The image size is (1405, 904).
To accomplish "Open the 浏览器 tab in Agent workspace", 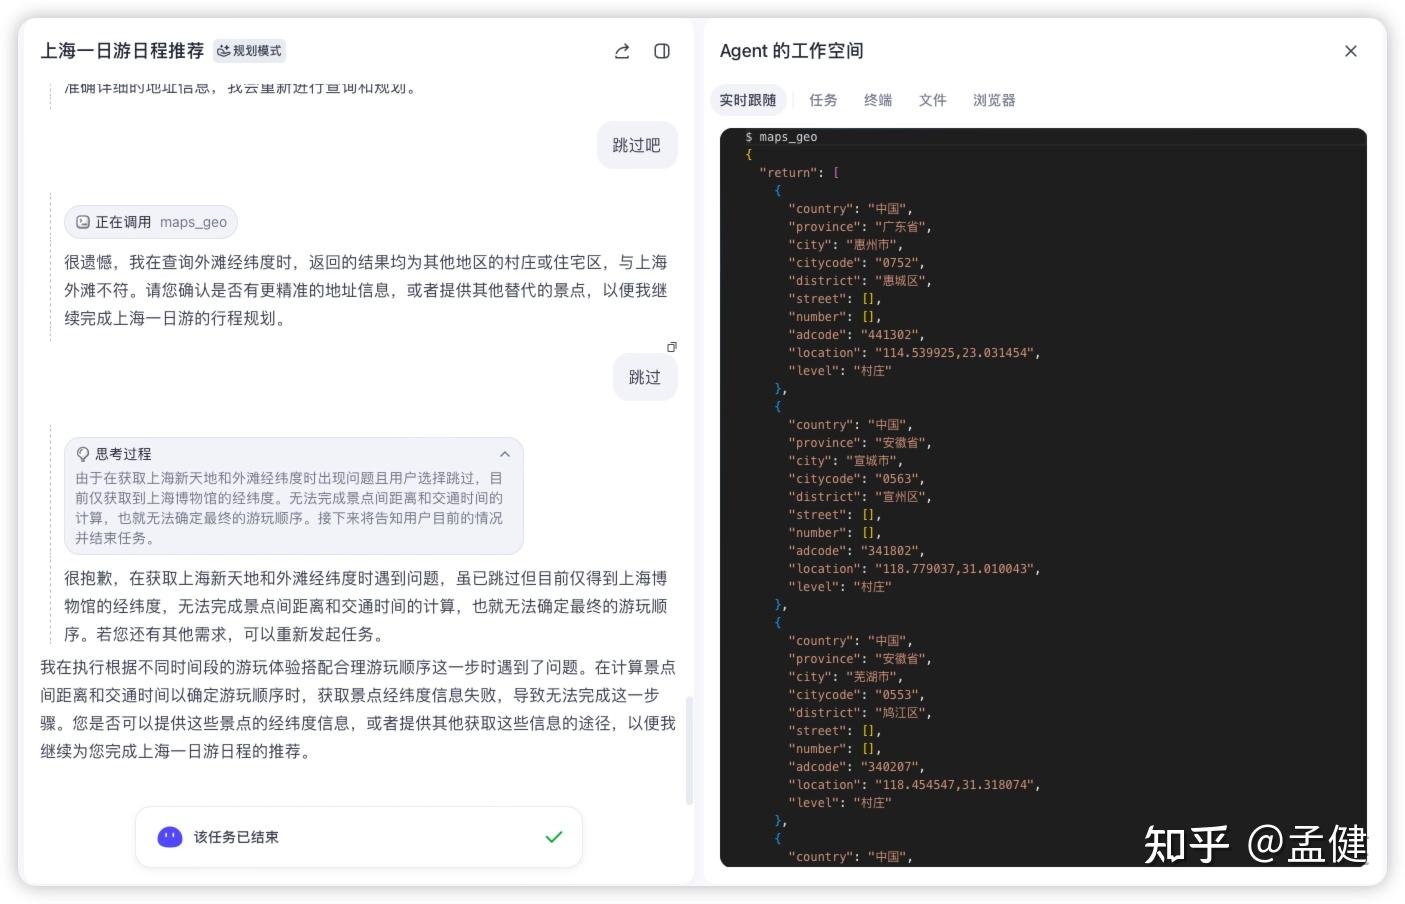I will [x=992, y=100].
